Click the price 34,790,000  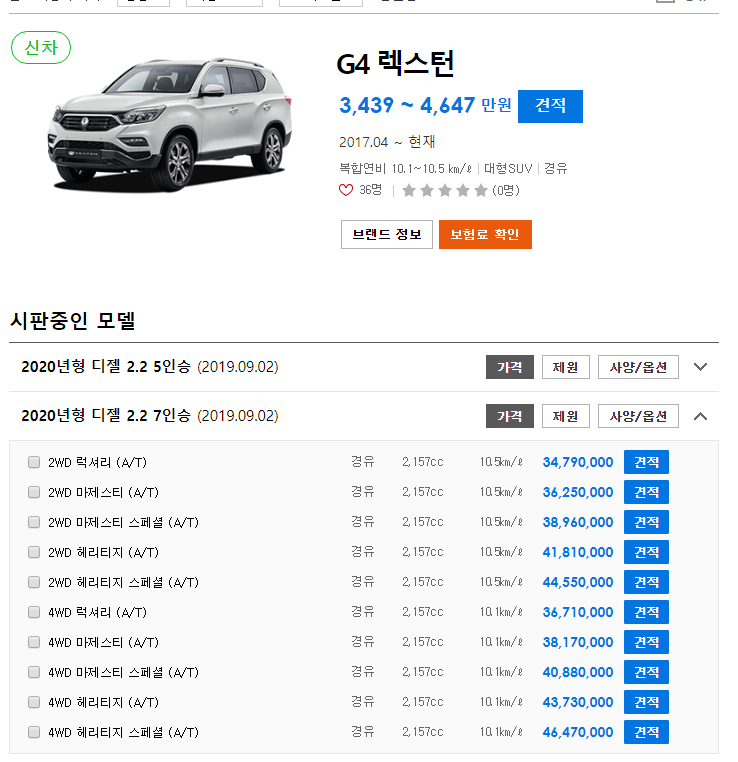[578, 462]
